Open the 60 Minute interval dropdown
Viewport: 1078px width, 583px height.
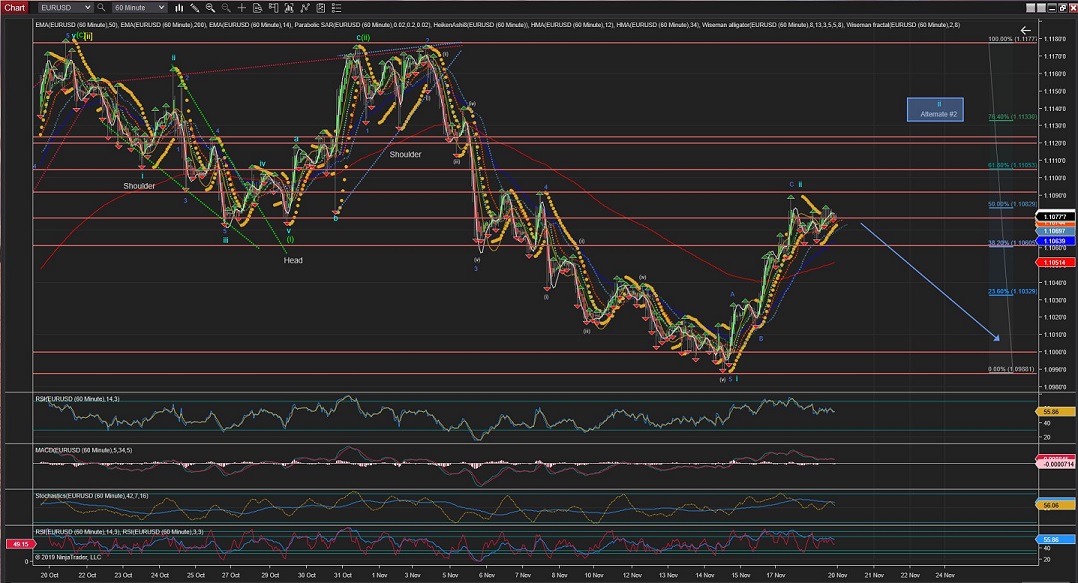pyautogui.click(x=140, y=8)
